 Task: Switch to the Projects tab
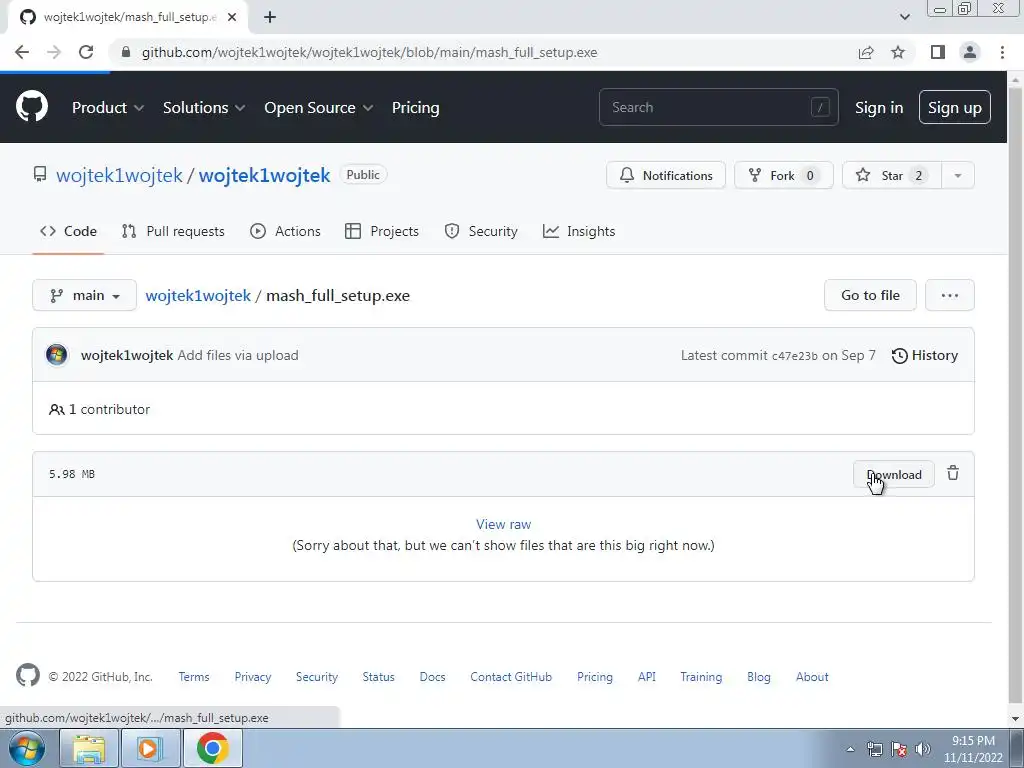click(x=382, y=231)
